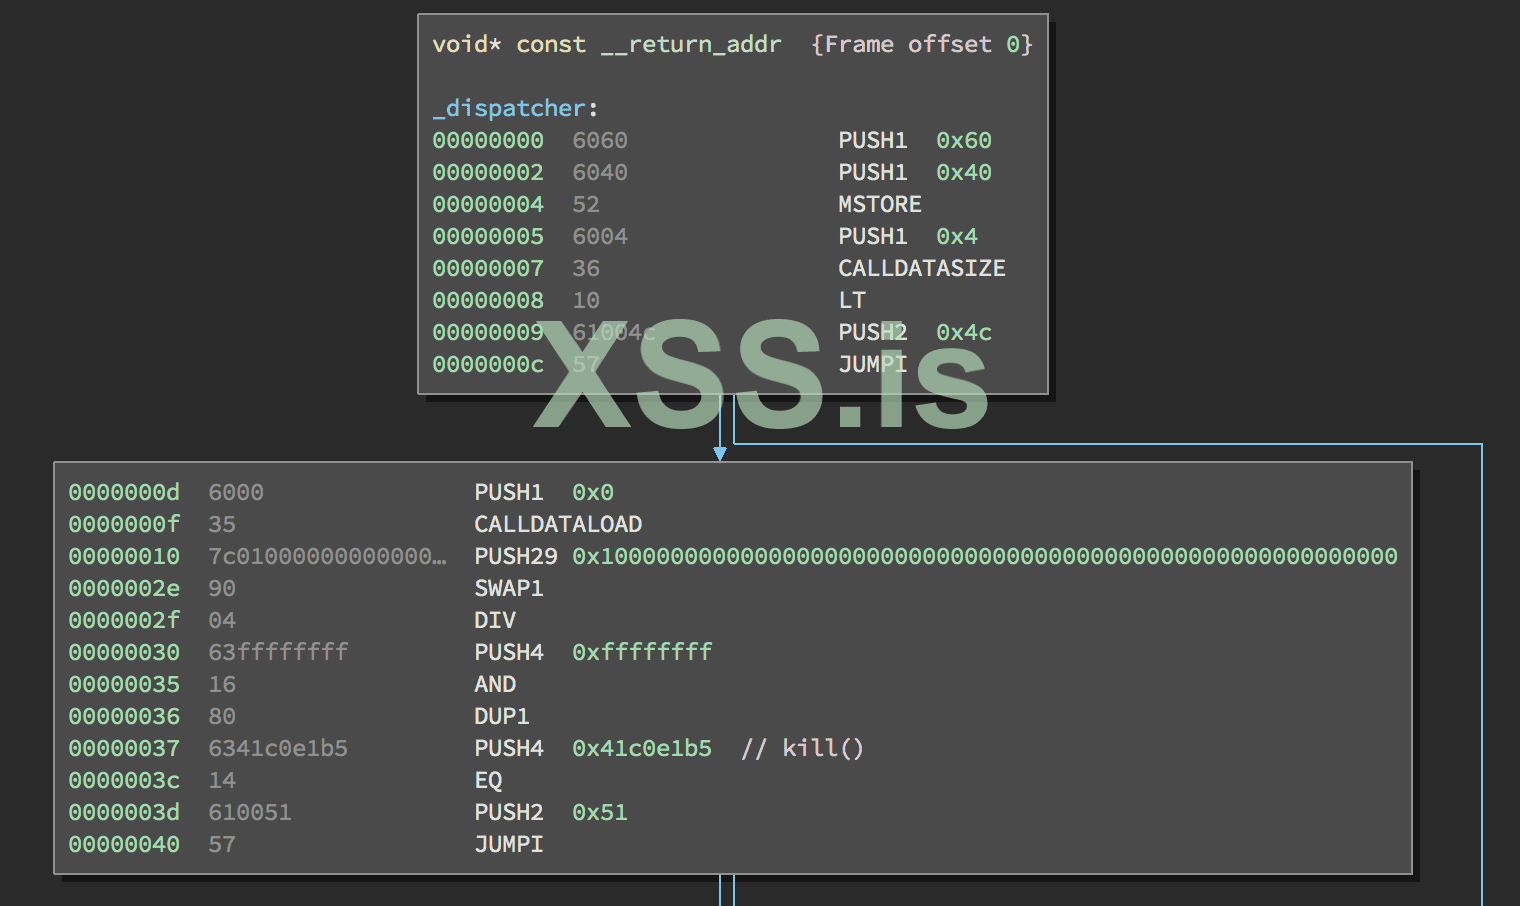This screenshot has width=1520, height=906.
Task: Click operand 0x40
Action: point(964,172)
